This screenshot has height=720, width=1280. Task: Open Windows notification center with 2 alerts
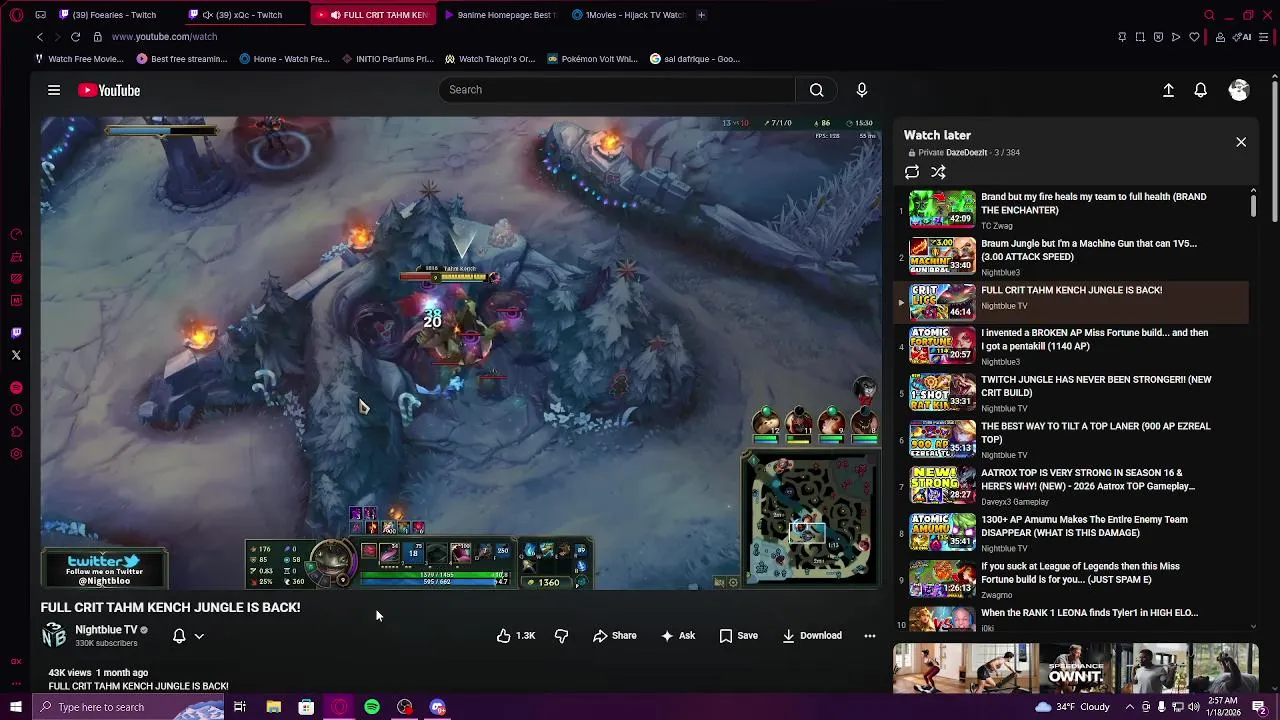click(x=1261, y=707)
